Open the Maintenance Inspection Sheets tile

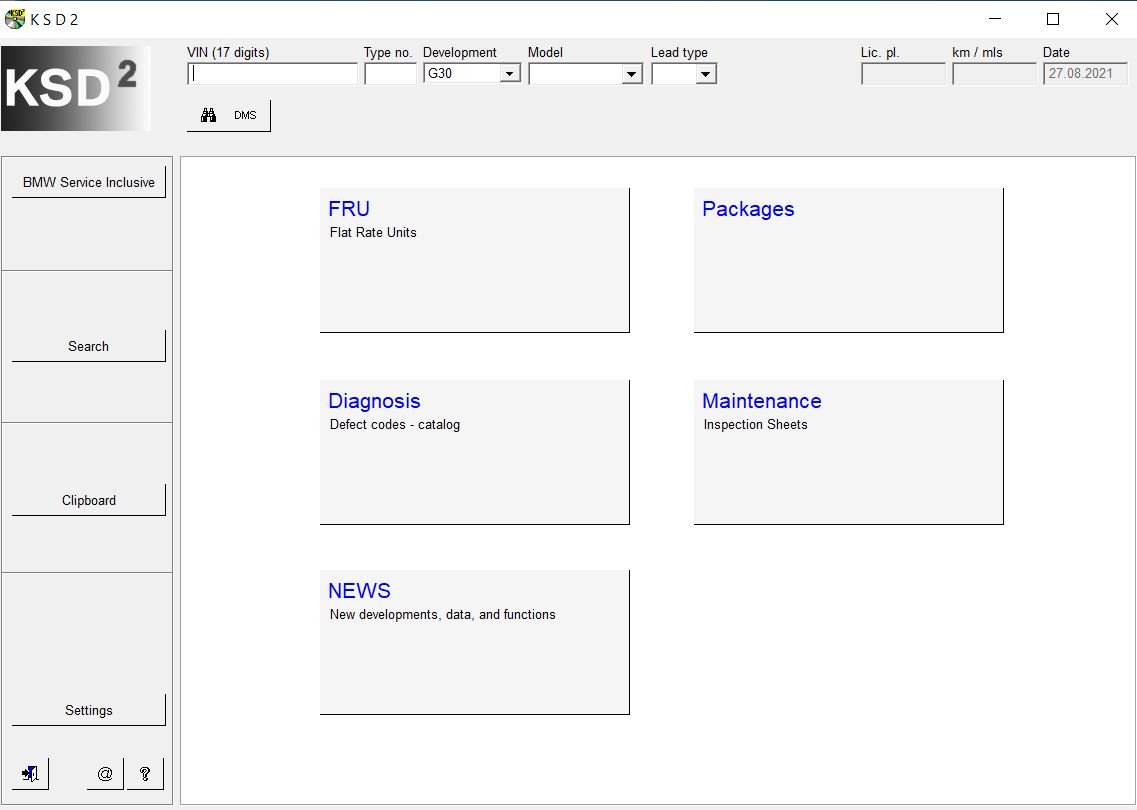point(849,452)
